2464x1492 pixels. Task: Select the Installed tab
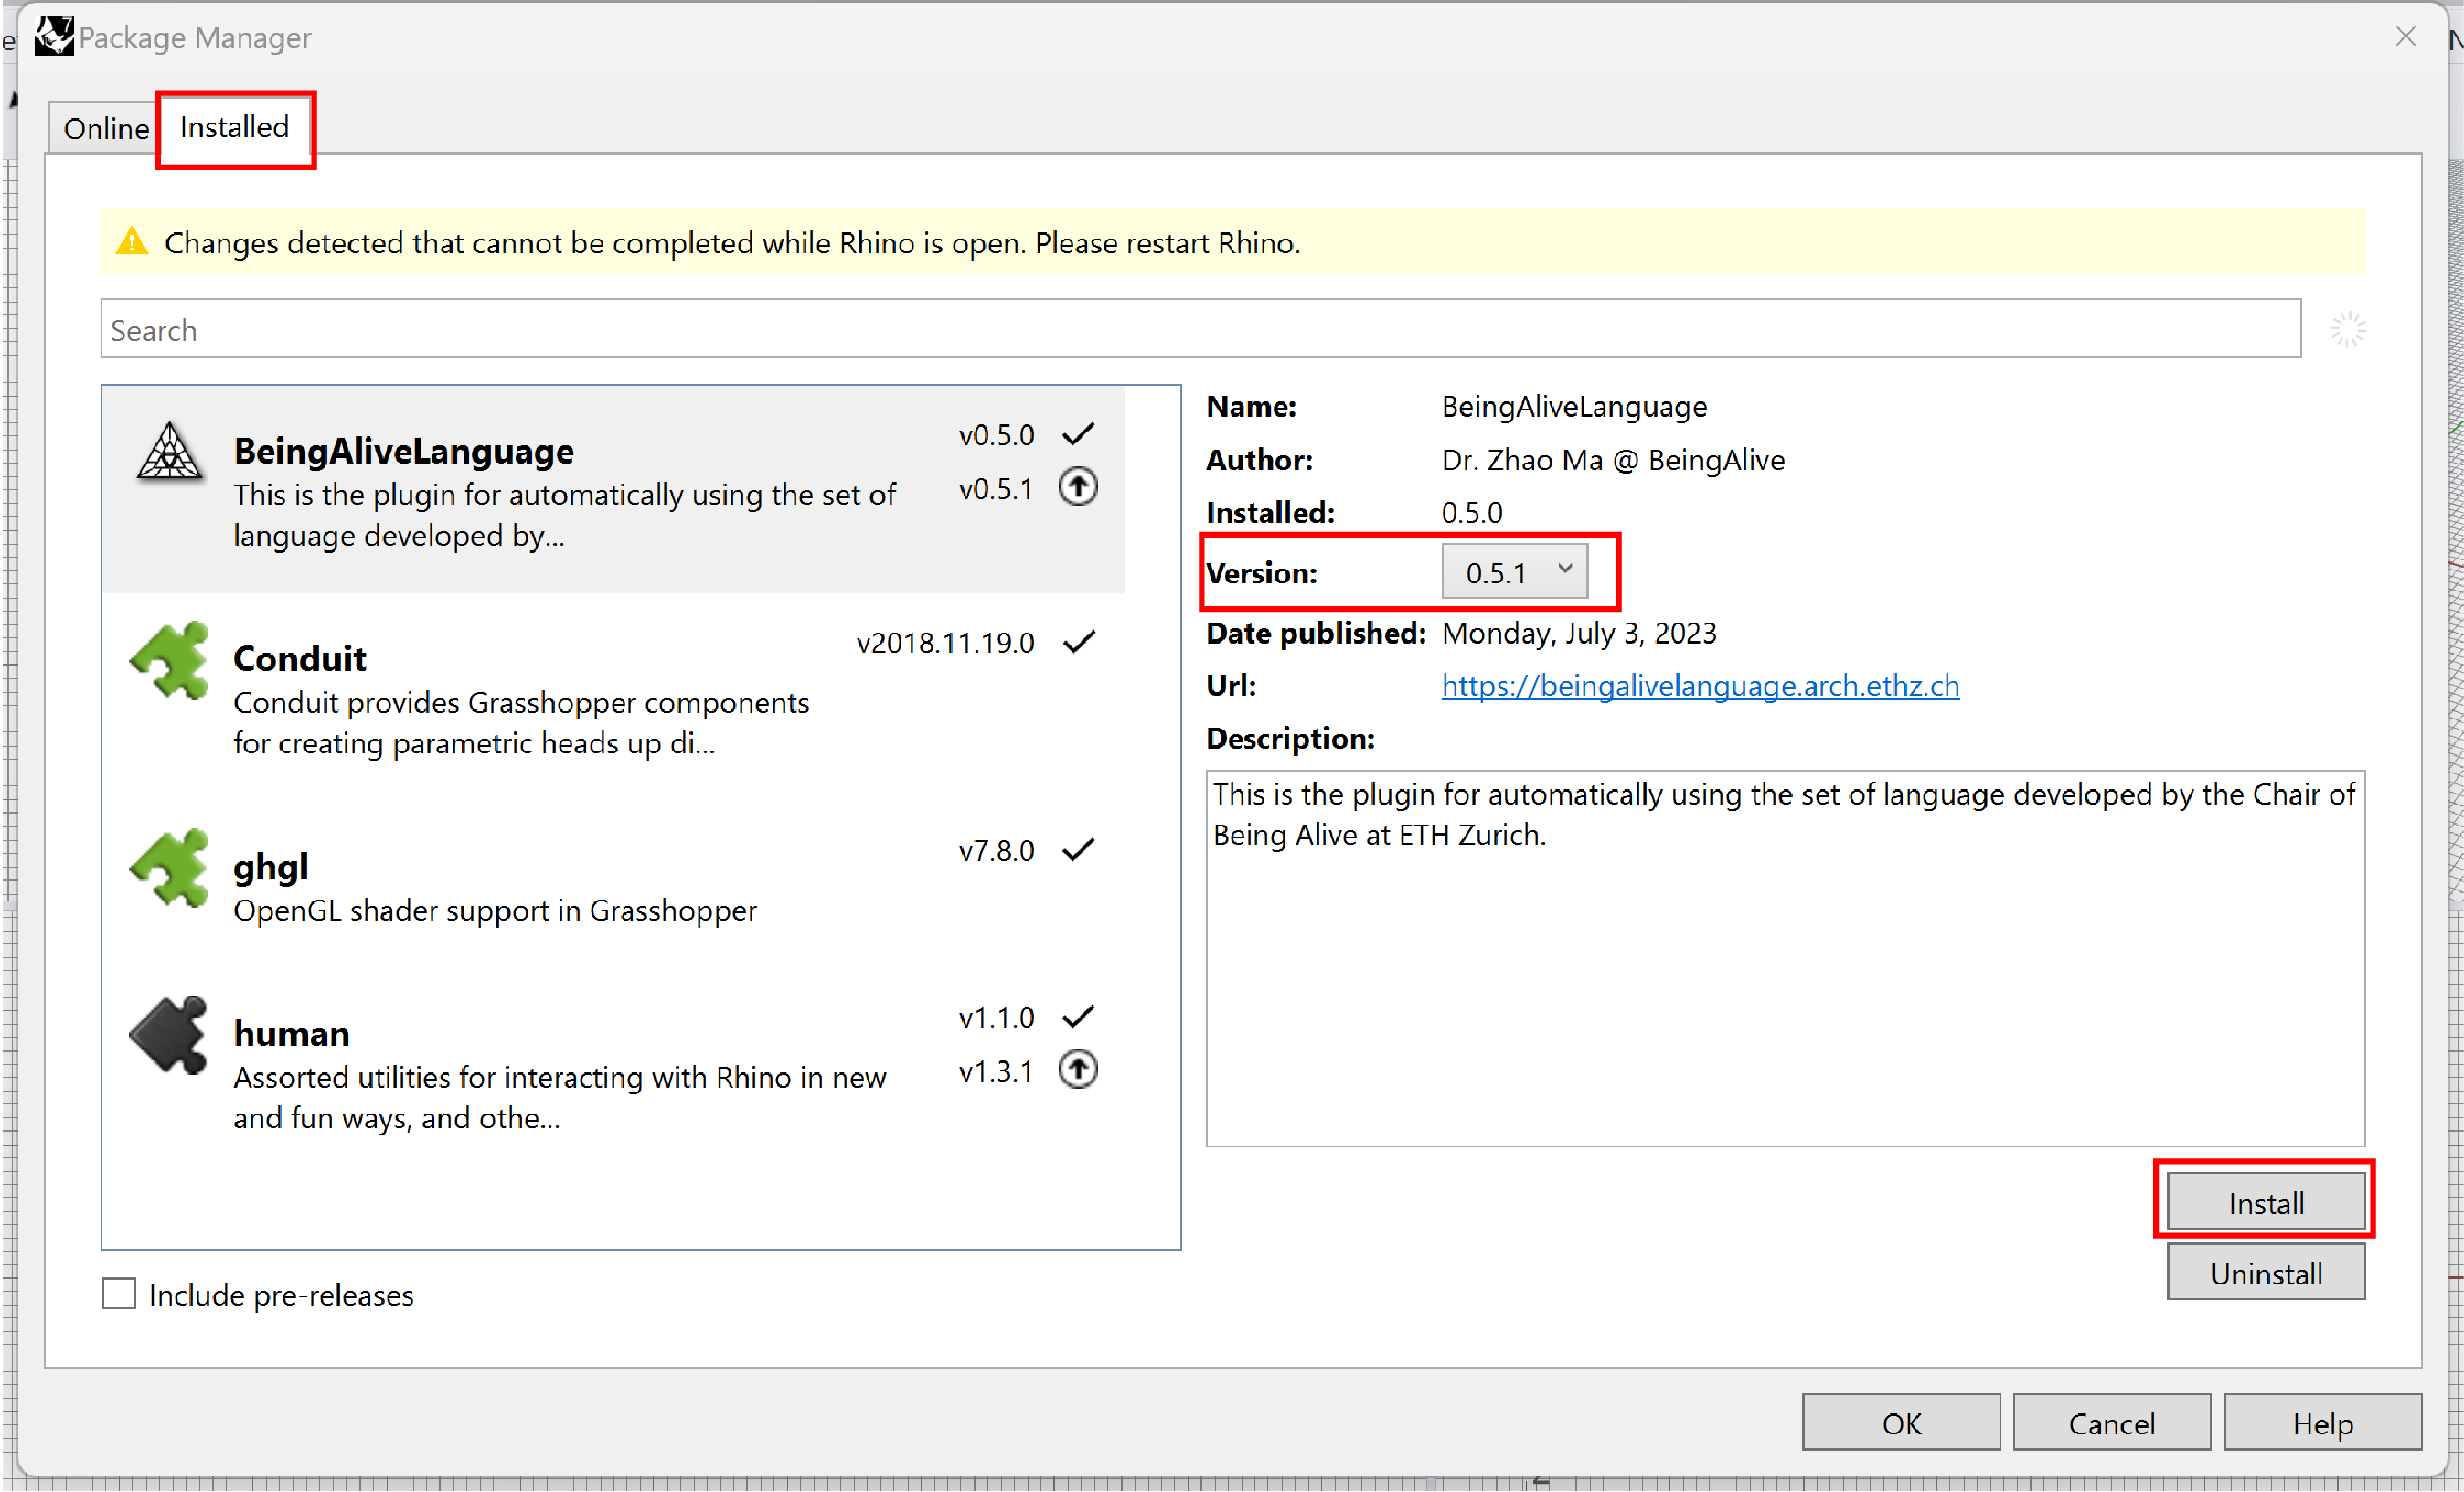[x=234, y=127]
